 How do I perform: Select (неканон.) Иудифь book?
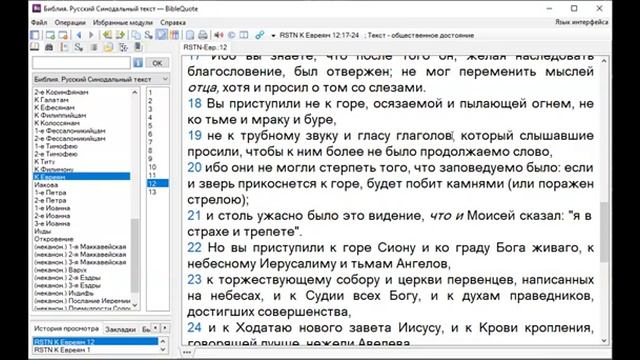click(x=64, y=293)
